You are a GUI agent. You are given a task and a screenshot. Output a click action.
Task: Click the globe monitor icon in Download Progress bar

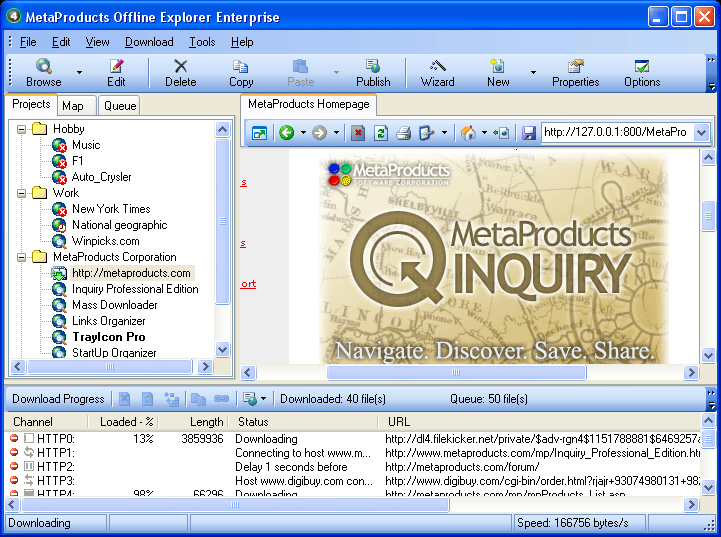click(250, 399)
